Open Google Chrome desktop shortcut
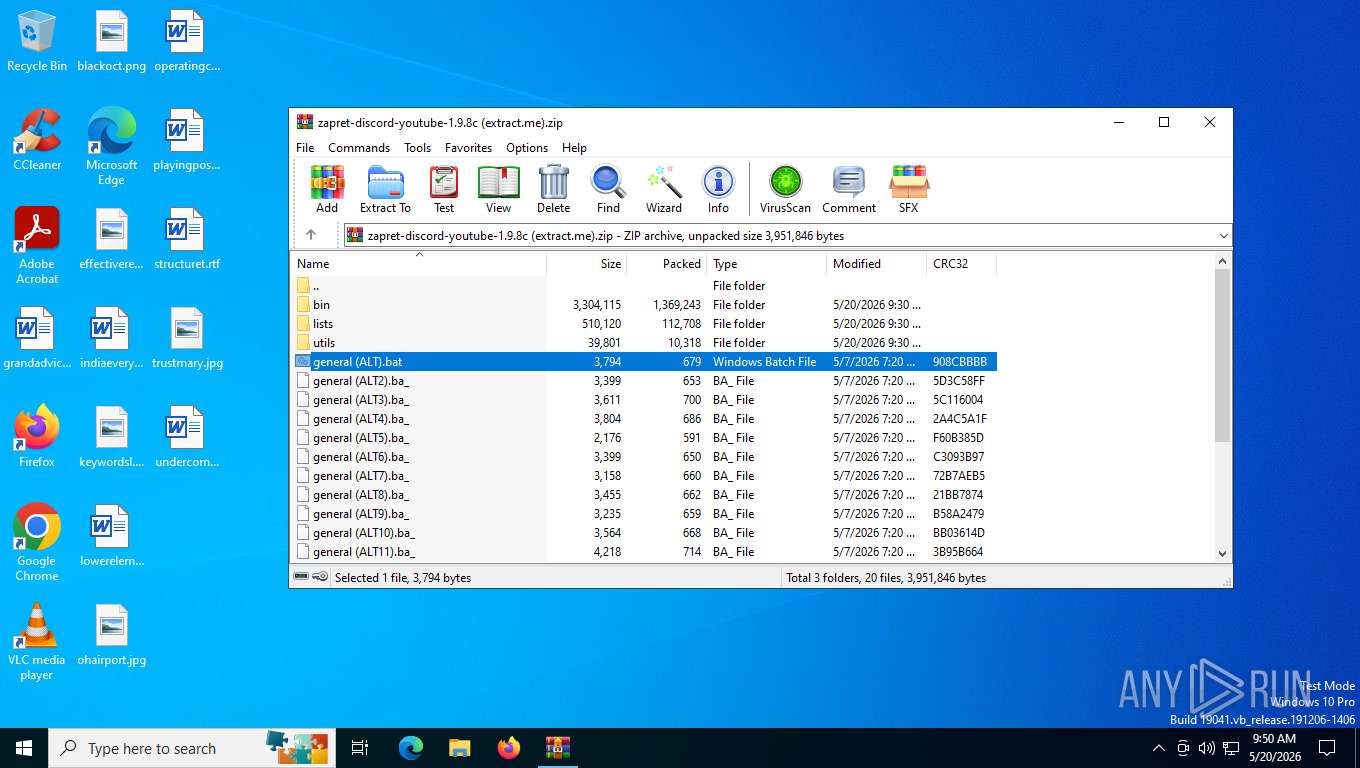 point(37,542)
